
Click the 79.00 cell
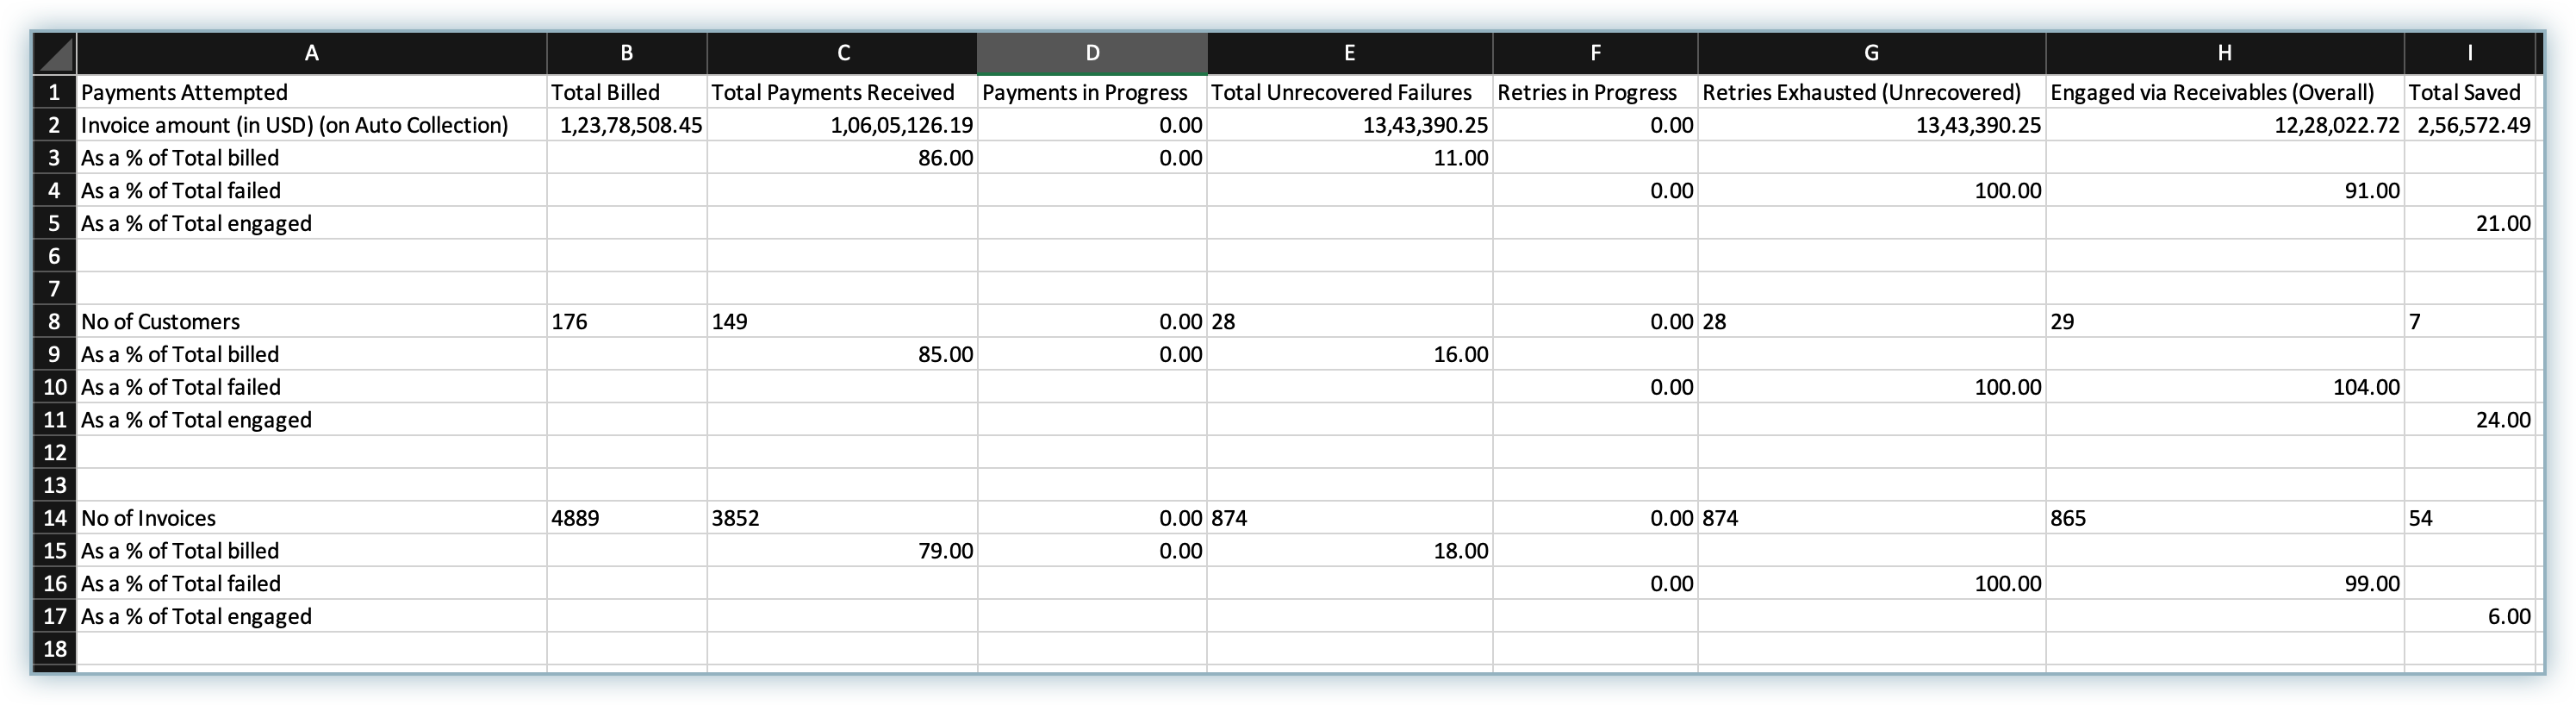coord(843,551)
